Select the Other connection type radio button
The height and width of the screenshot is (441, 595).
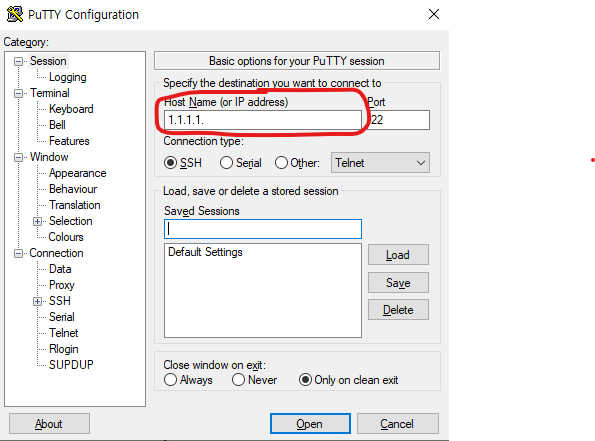coord(281,163)
